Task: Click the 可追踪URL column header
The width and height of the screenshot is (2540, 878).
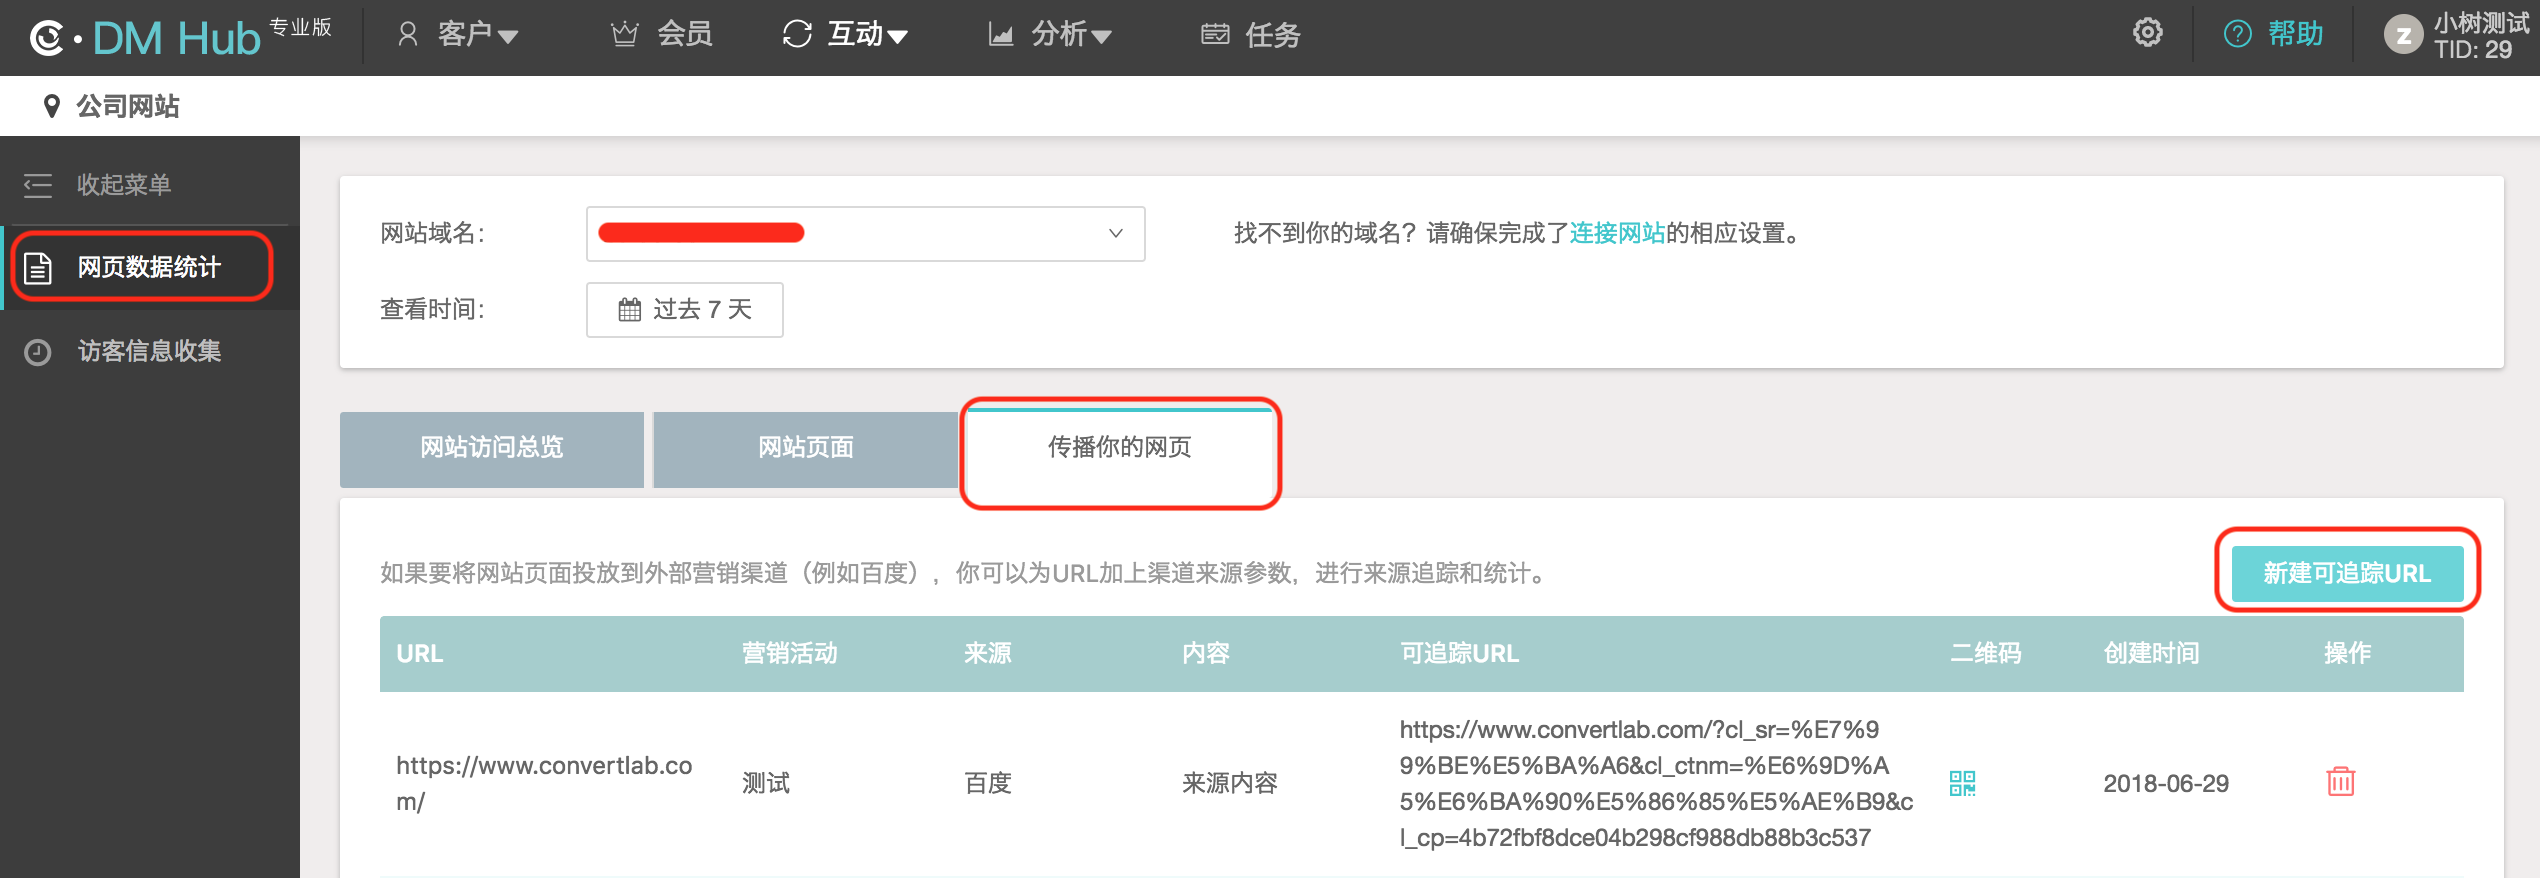Action: click(x=1459, y=654)
